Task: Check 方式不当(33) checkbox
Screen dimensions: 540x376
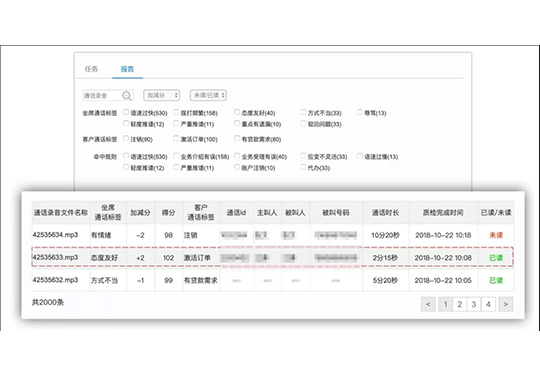Action: 303,112
